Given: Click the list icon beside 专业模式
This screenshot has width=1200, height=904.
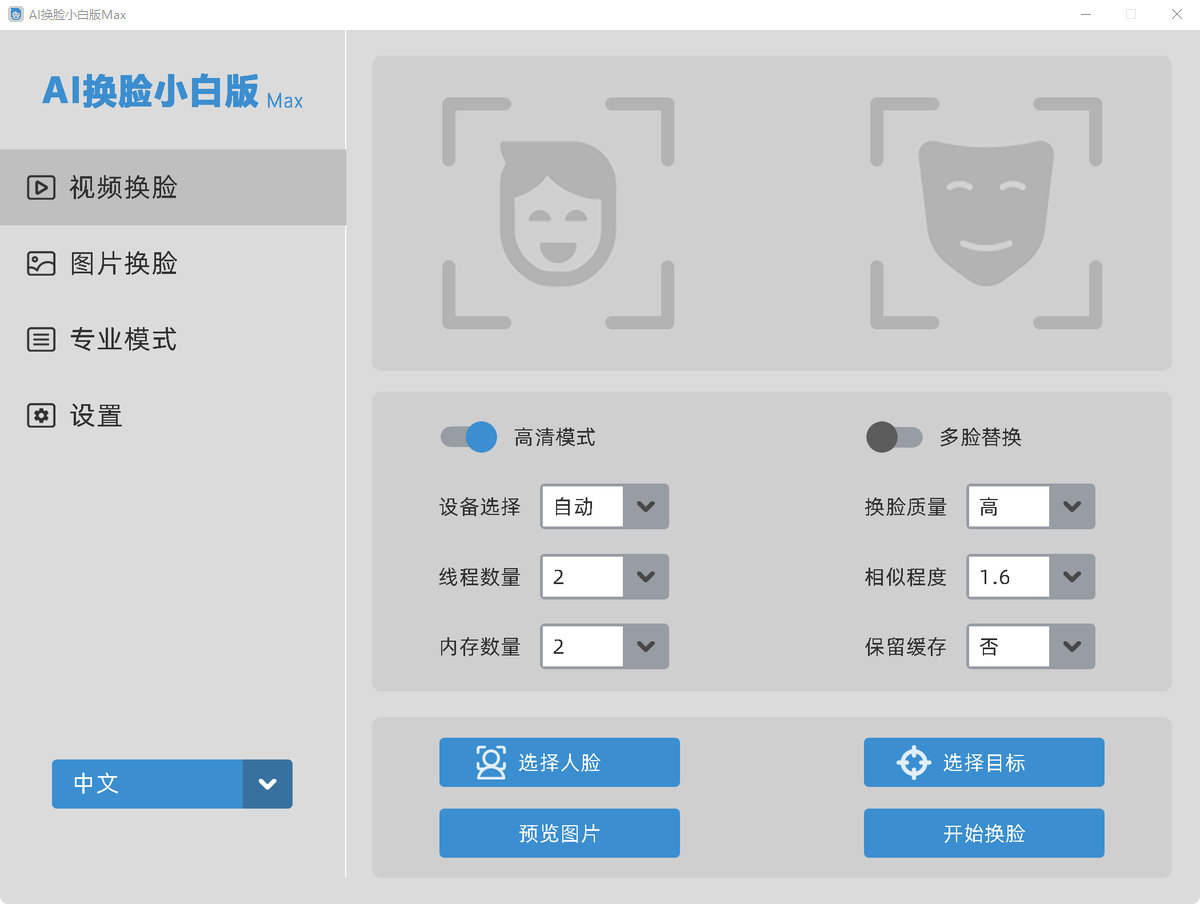Looking at the screenshot, I should pos(41,340).
